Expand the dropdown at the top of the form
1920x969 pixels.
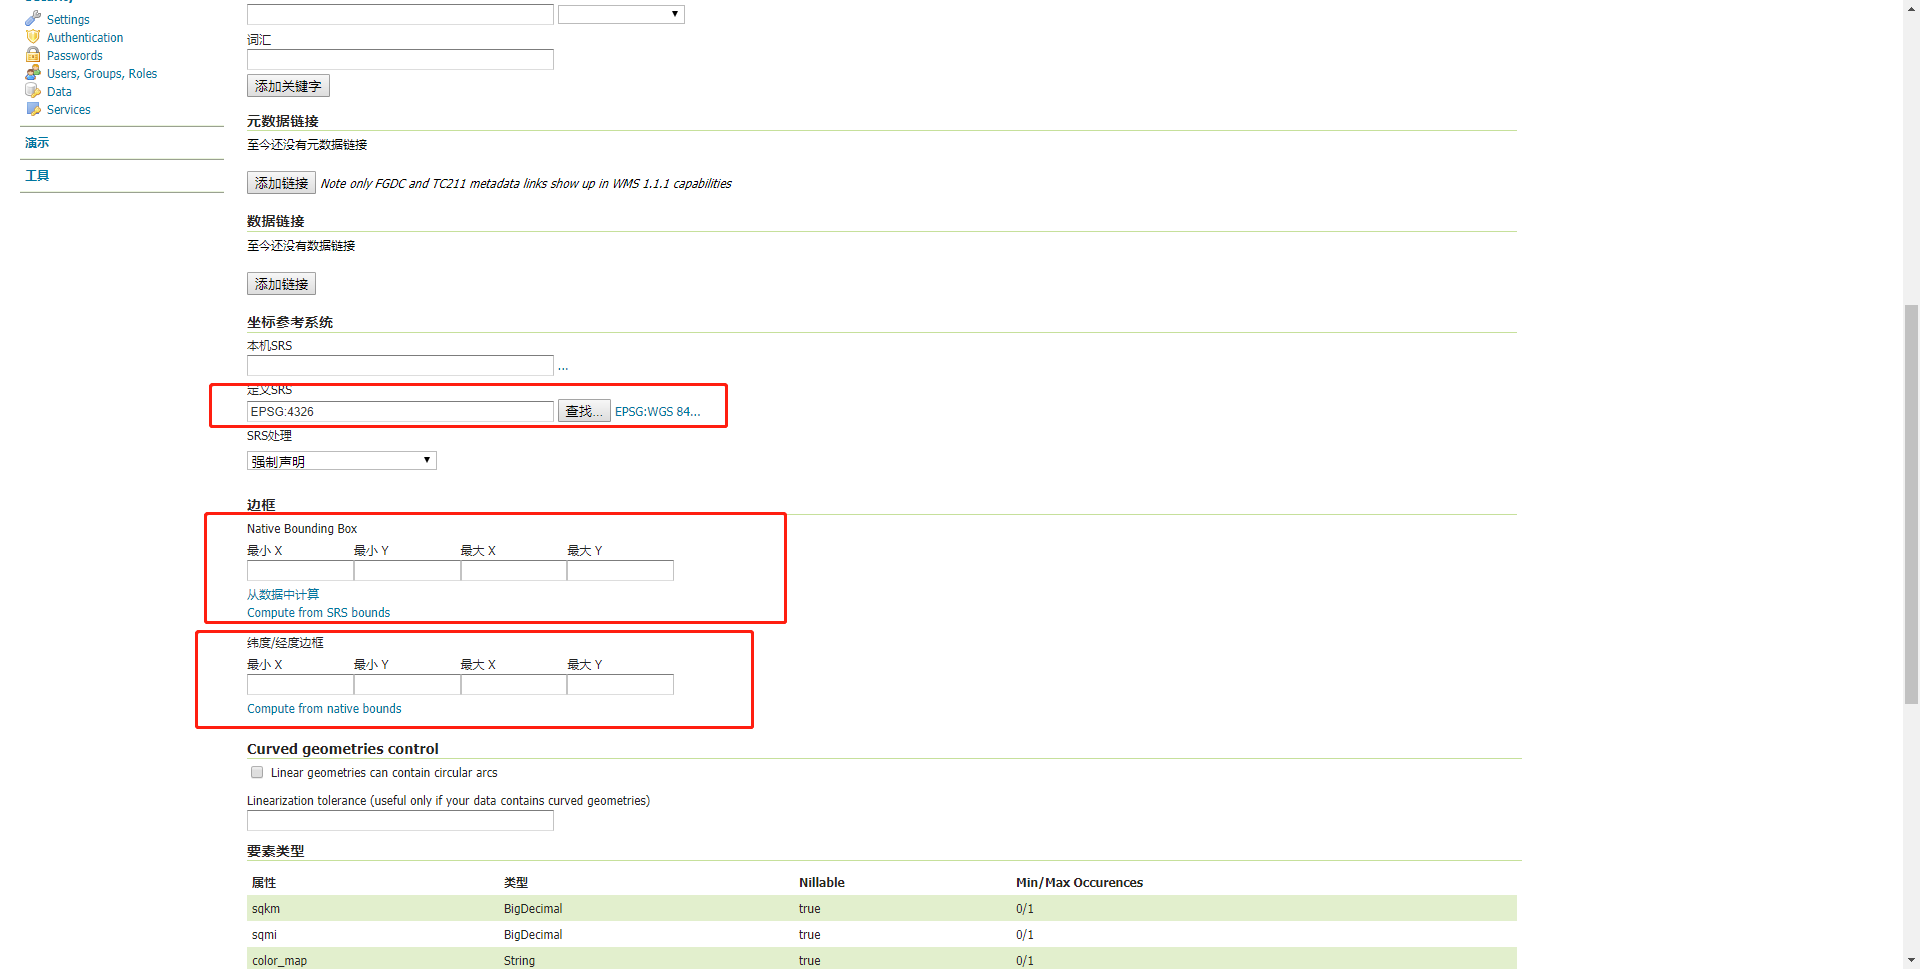click(x=620, y=13)
